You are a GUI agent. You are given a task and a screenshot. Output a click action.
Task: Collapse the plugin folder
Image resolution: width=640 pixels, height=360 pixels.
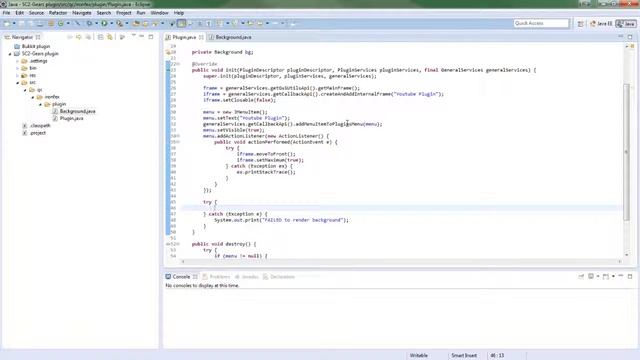pyautogui.click(x=40, y=104)
